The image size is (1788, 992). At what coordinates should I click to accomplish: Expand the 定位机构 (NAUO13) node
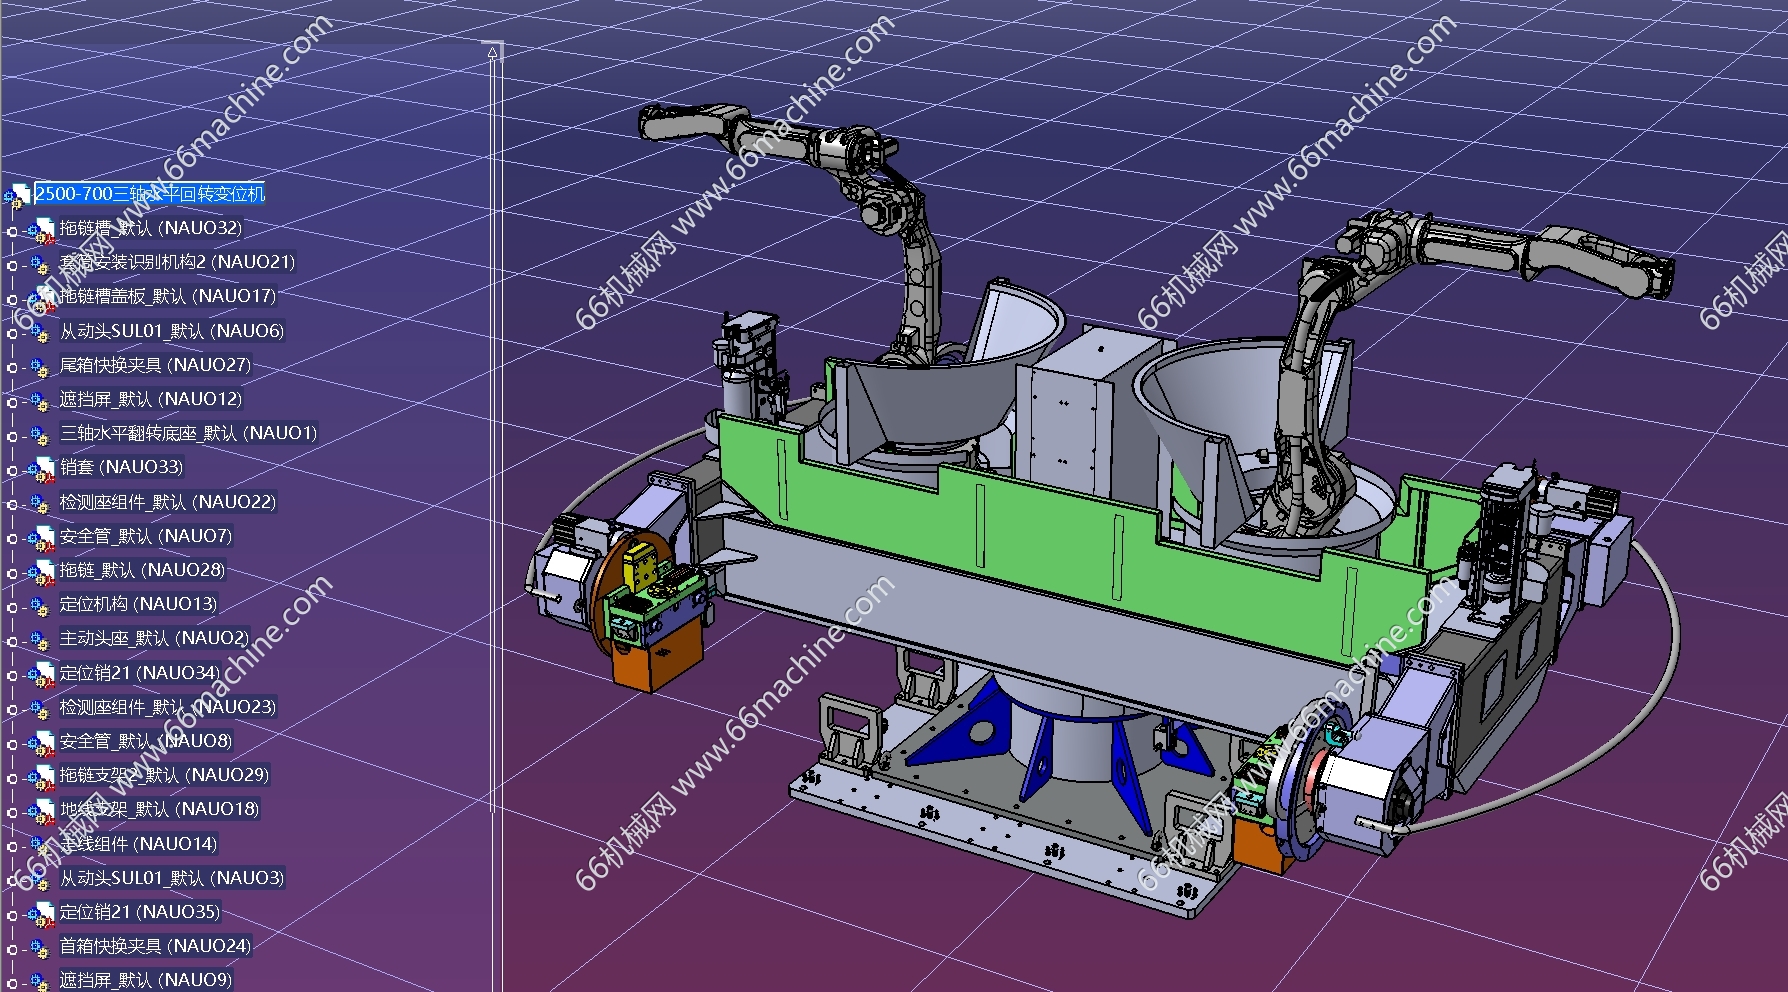click(12, 607)
